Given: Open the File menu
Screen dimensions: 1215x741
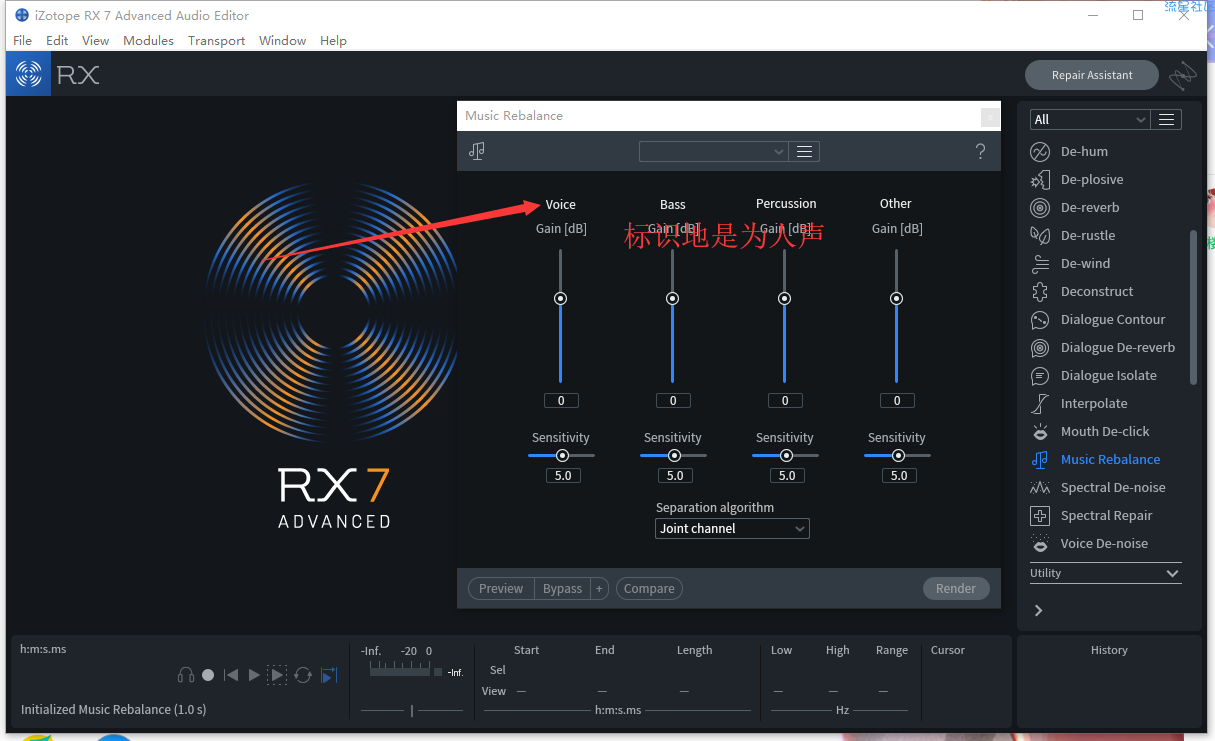Looking at the screenshot, I should click(x=22, y=41).
